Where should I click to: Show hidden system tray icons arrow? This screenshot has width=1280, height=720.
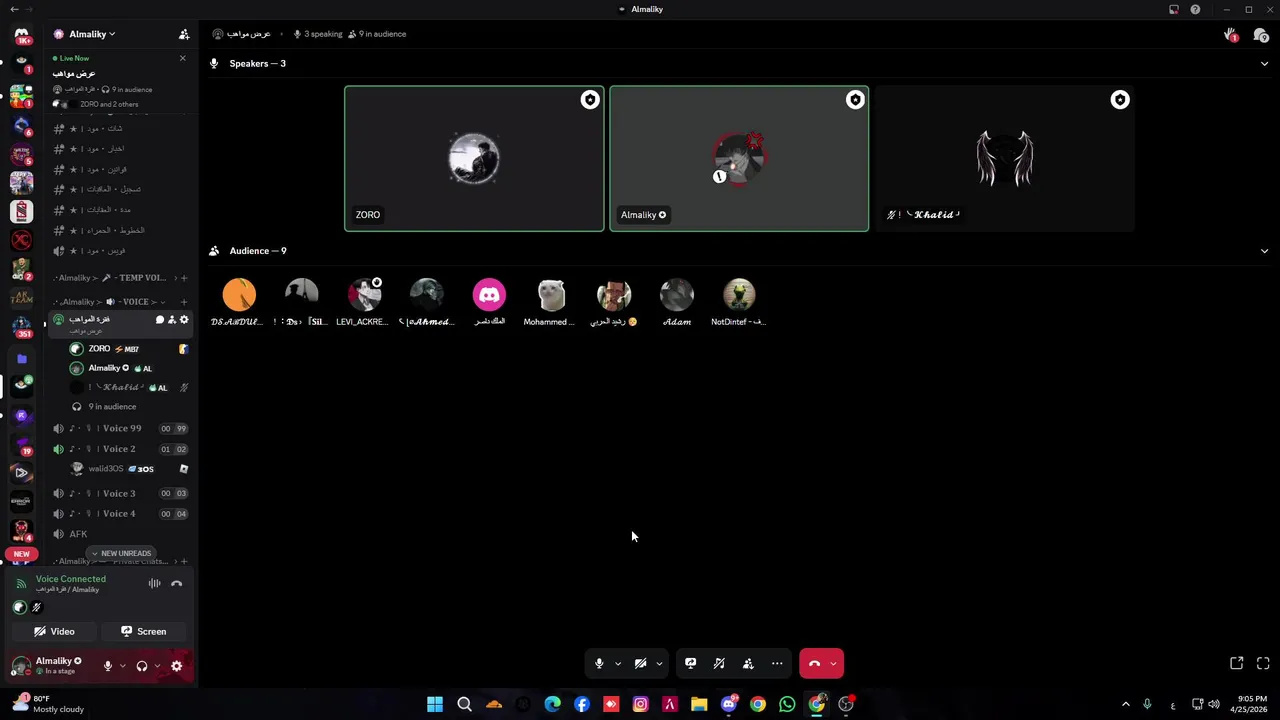point(1125,704)
